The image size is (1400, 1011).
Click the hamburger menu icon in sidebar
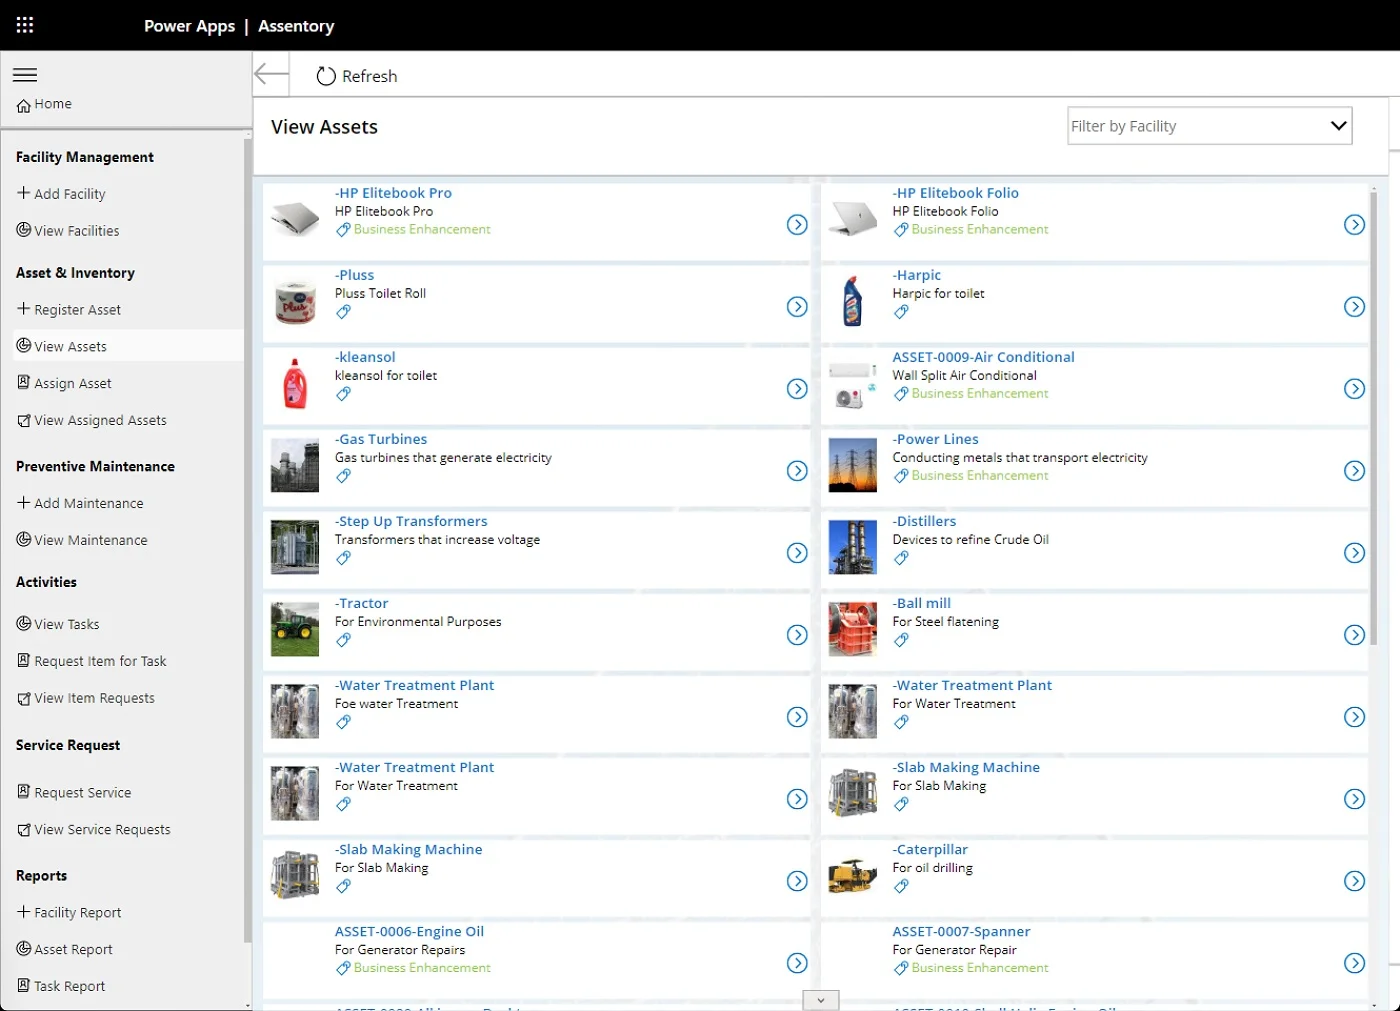click(25, 75)
